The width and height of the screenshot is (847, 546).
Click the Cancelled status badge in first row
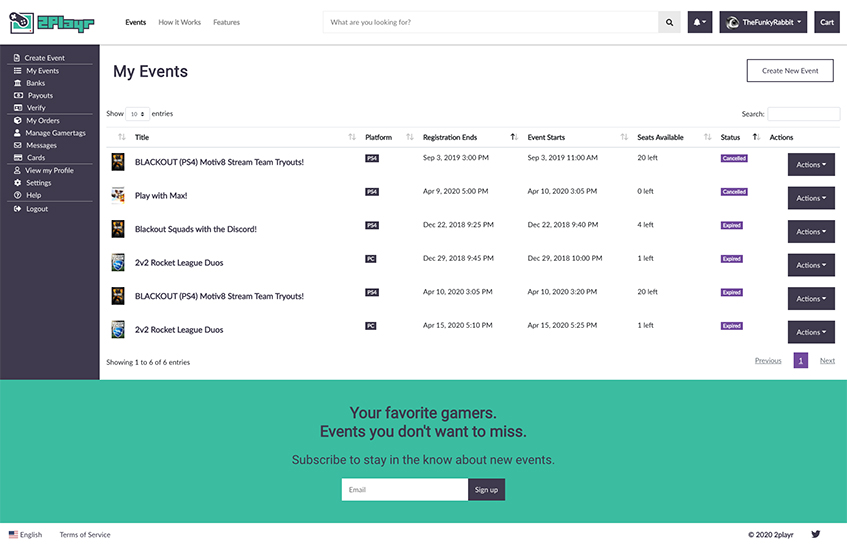[734, 159]
